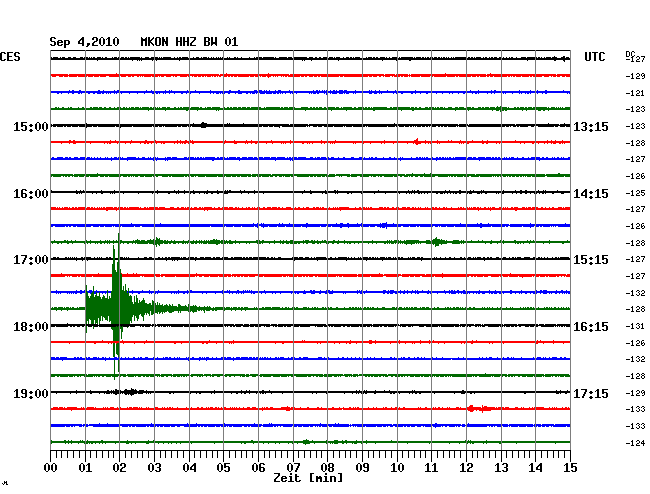Click minute label '13' on time axis
Image resolution: width=650 pixels, height=494 pixels.
pos(501,467)
